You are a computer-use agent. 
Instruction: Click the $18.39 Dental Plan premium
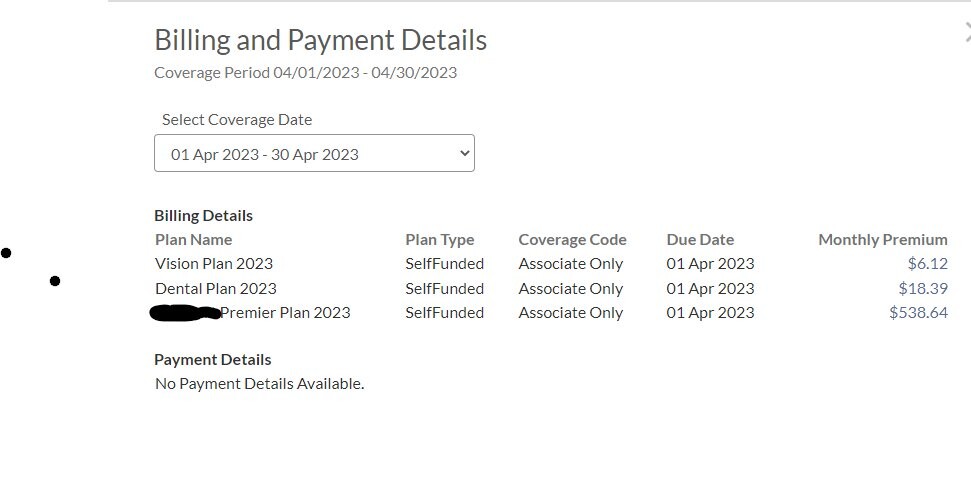tap(923, 288)
